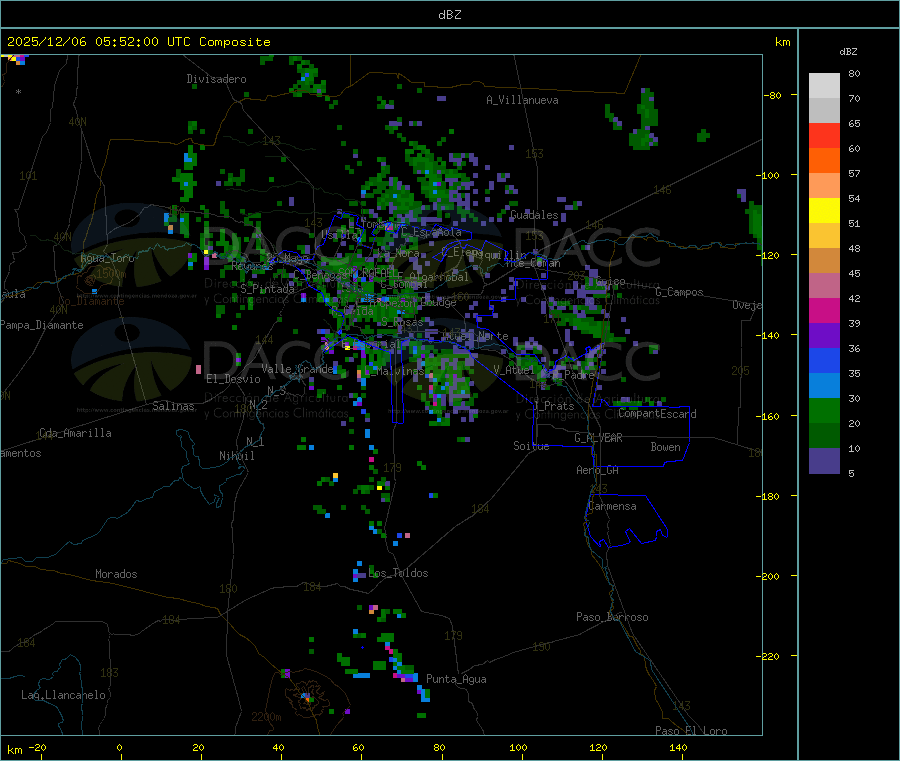This screenshot has height=761, width=900.
Task: Select the blue 35 dBZ legend swatch
Action: [x=824, y=360]
